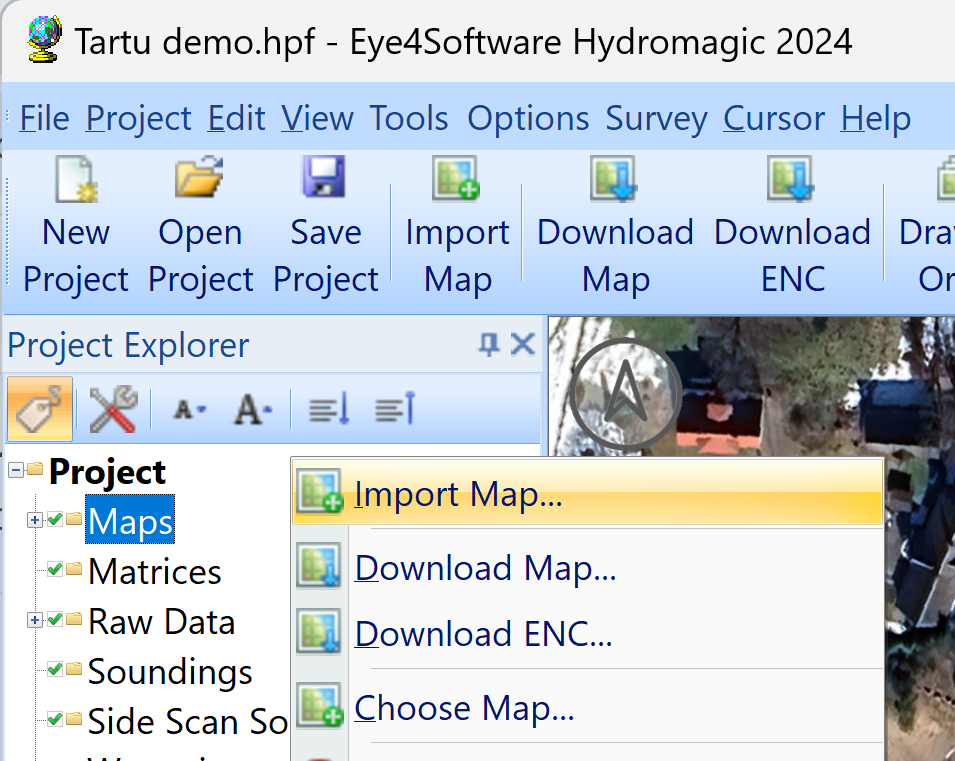
Task: Choose Choose Map... from context menu
Action: 587,707
